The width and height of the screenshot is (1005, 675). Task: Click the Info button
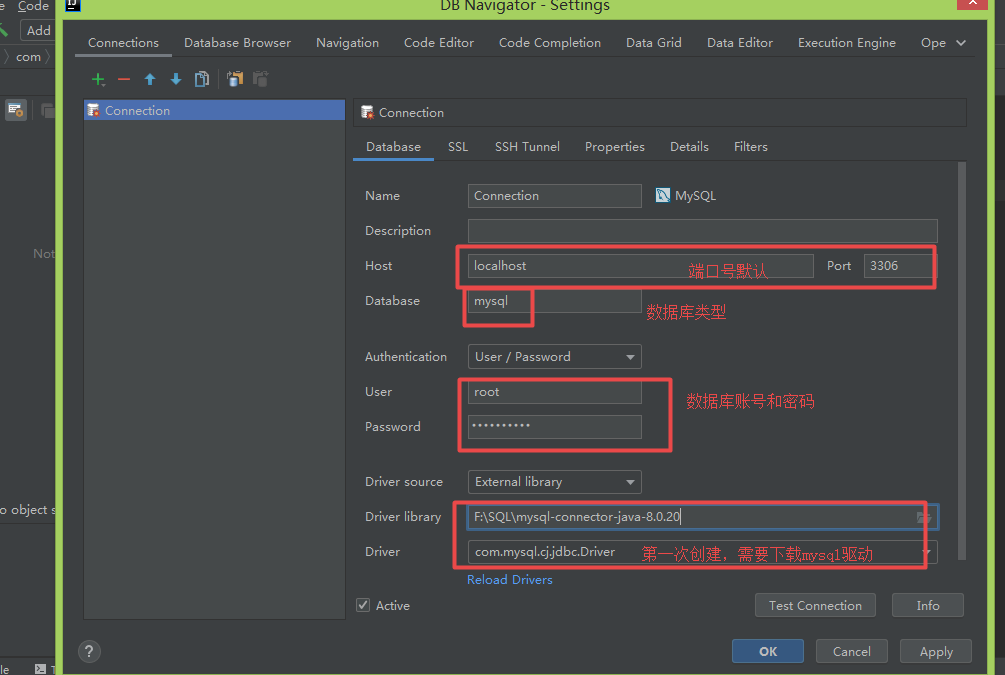point(927,606)
